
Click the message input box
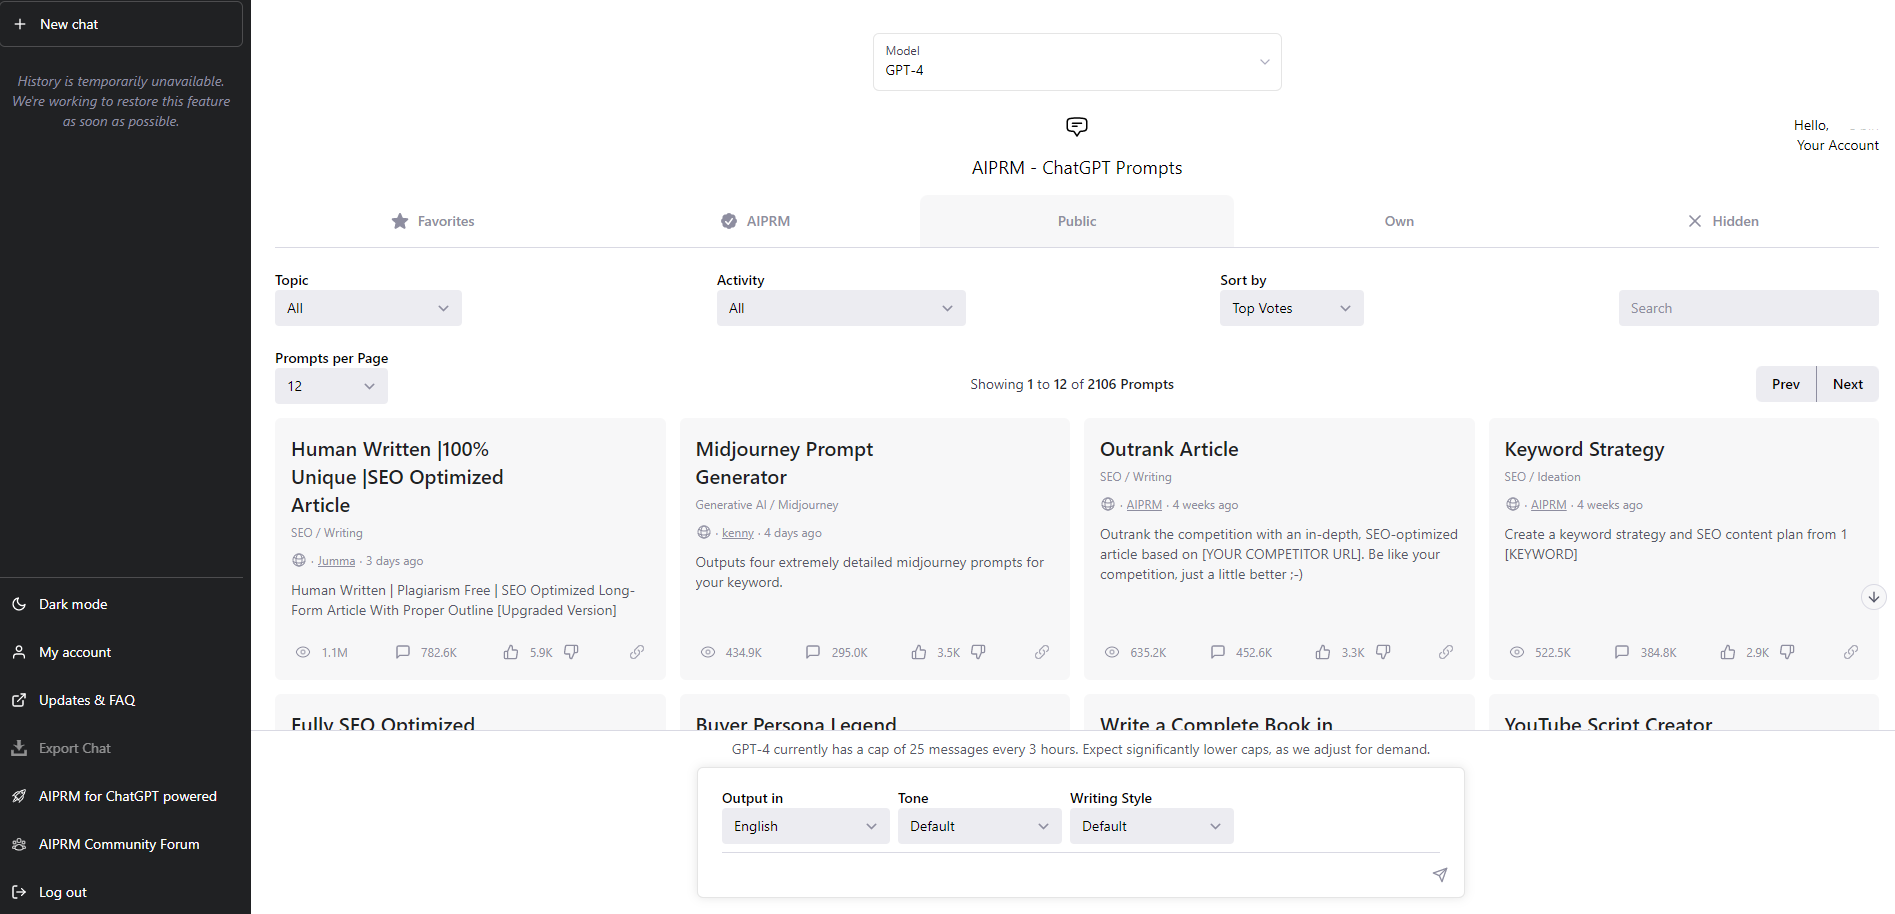tap(1070, 874)
